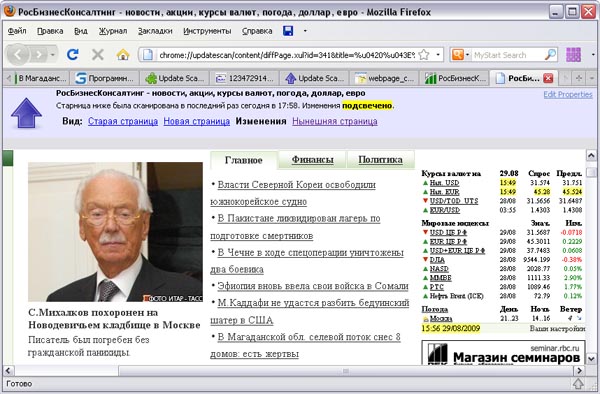Switch to the 'РосБизнесК...' tab with chart icon
The height and width of the screenshot is (394, 600).
click(455, 78)
